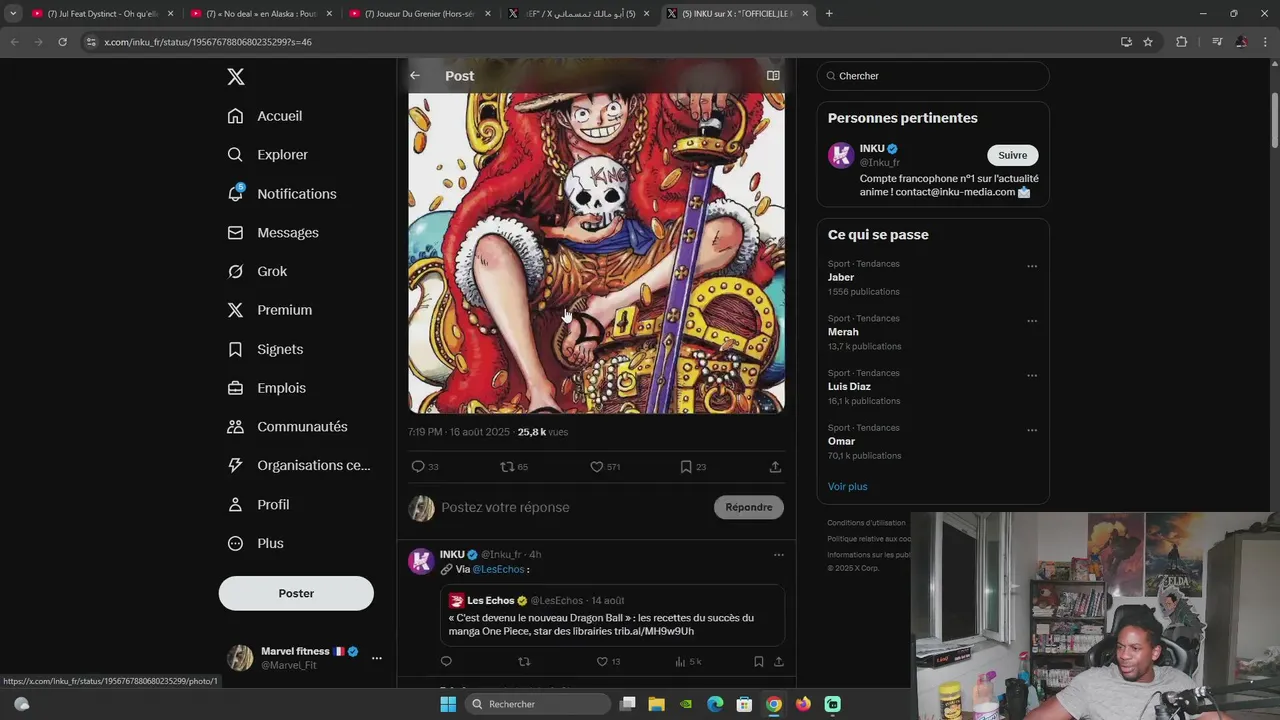Open @LesEchos mention link
Image resolution: width=1280 pixels, height=720 pixels.
point(498,570)
